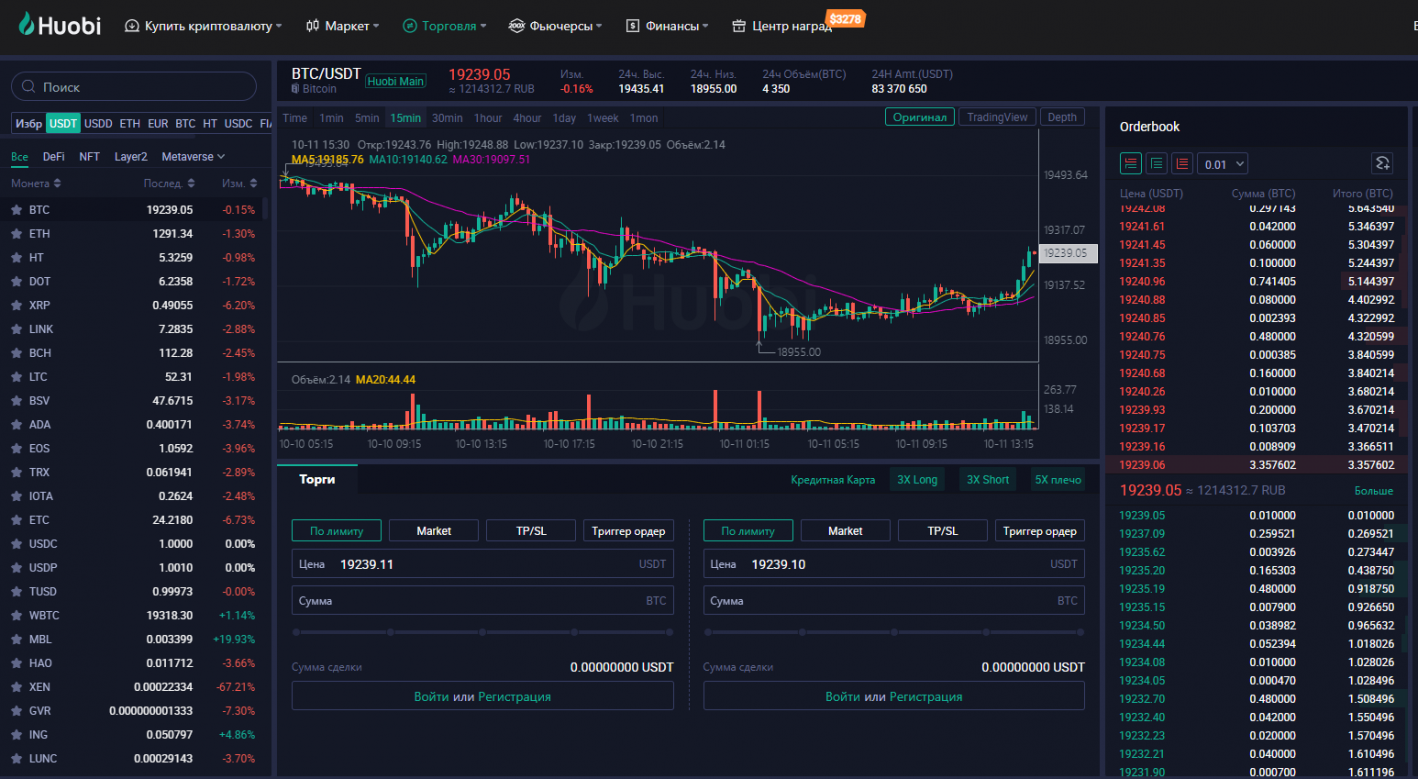Click the buy amount percentage slider
Viewport: 1418px width, 779px height.
pyautogui.click(x=482, y=632)
